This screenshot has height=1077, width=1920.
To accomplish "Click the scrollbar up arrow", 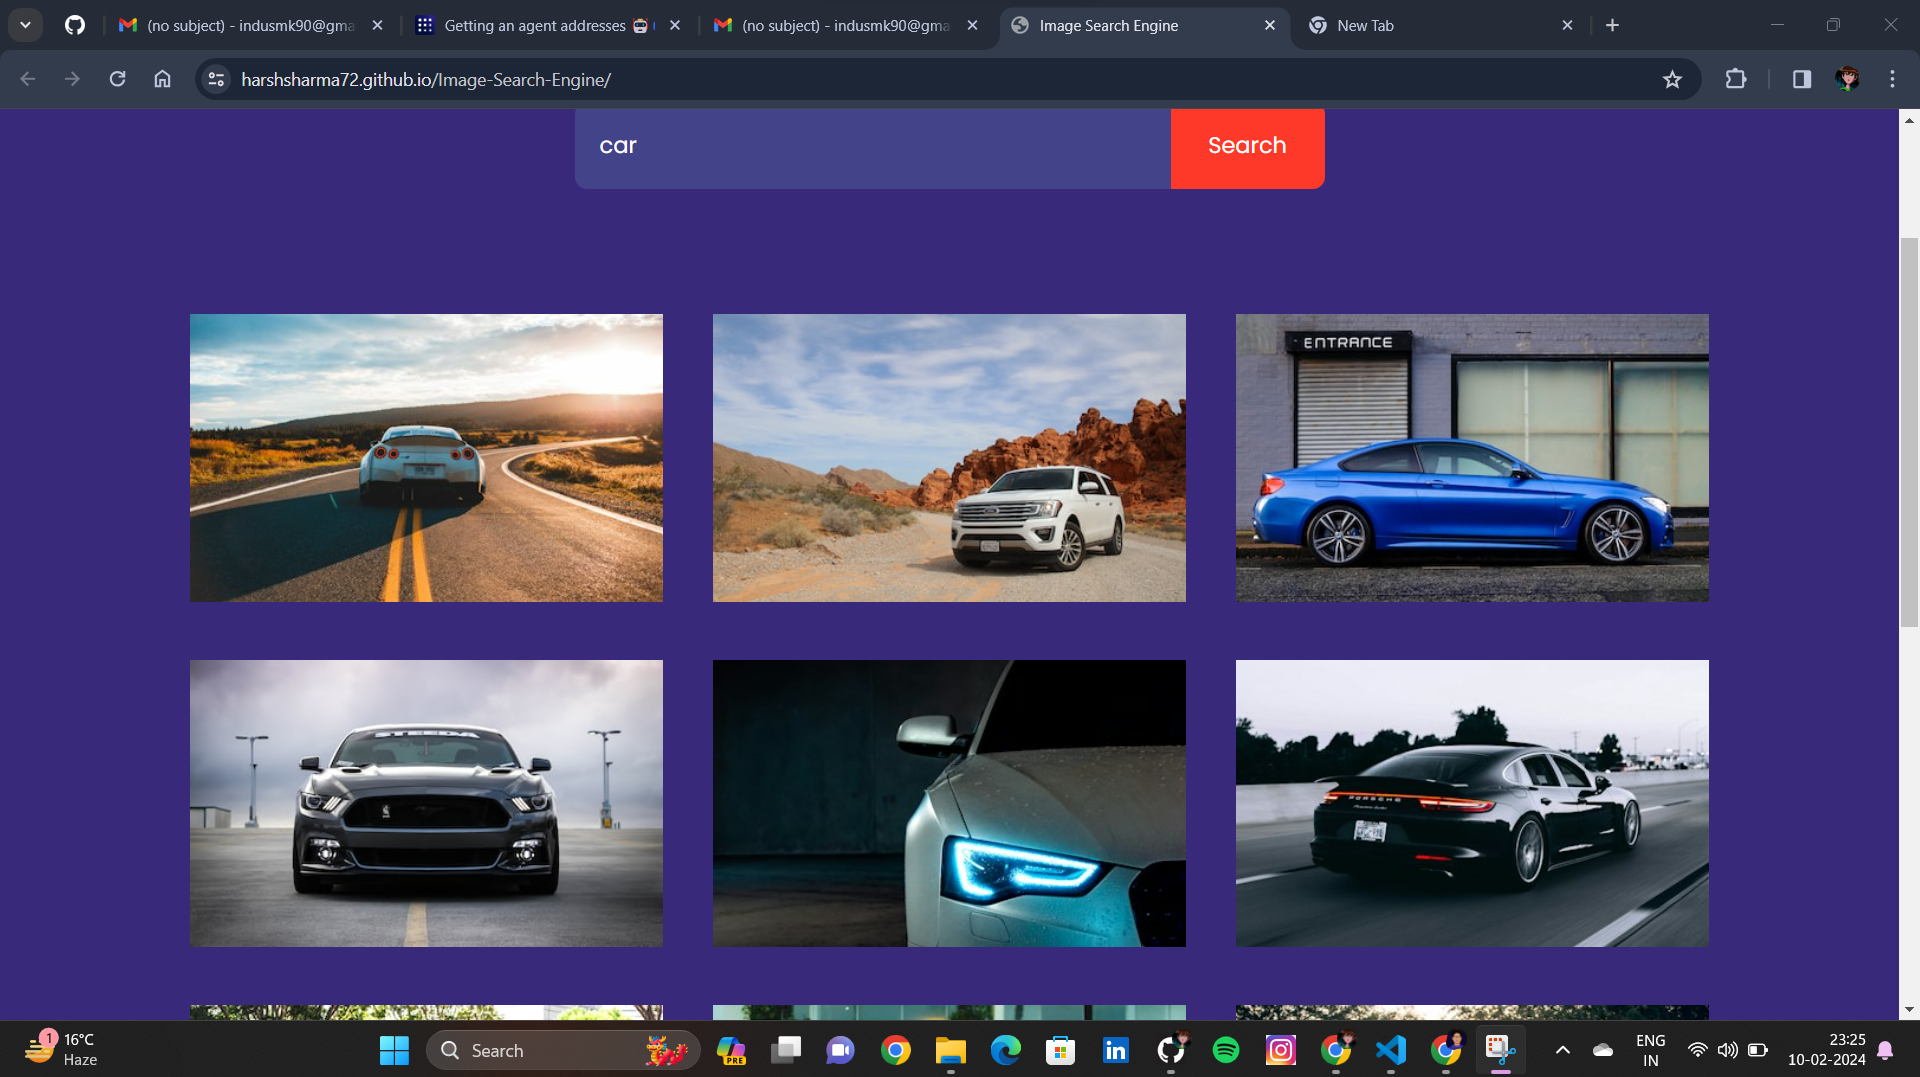I will click(x=1909, y=120).
